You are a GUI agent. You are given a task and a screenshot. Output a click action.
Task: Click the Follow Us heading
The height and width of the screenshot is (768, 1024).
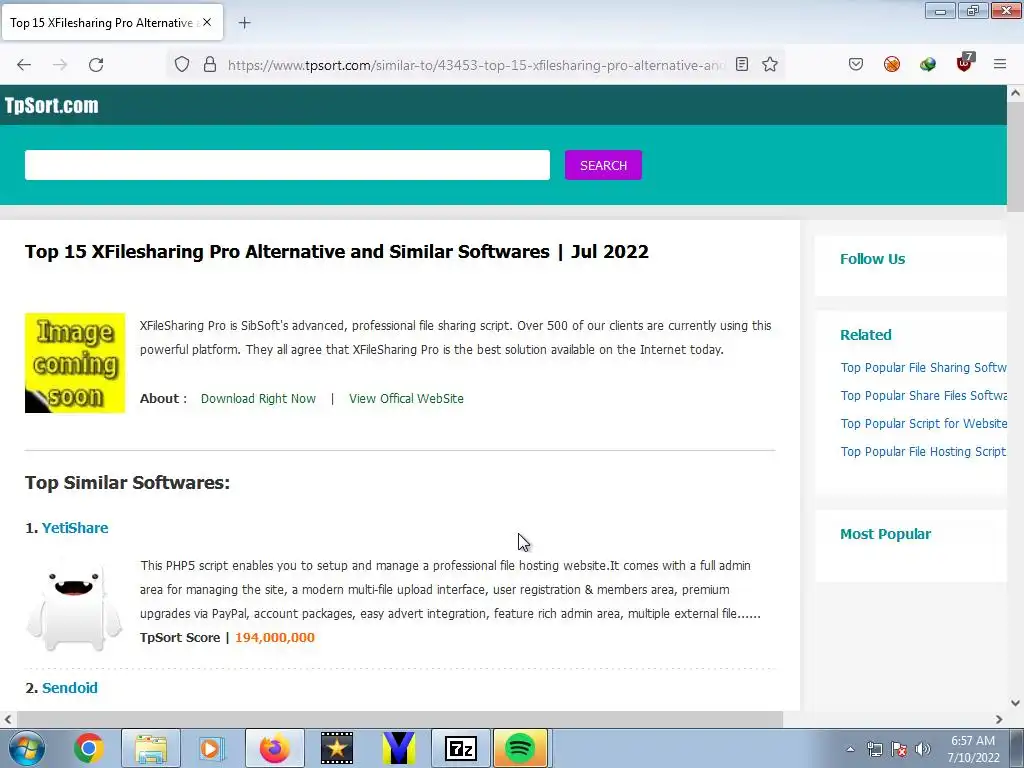tap(872, 259)
